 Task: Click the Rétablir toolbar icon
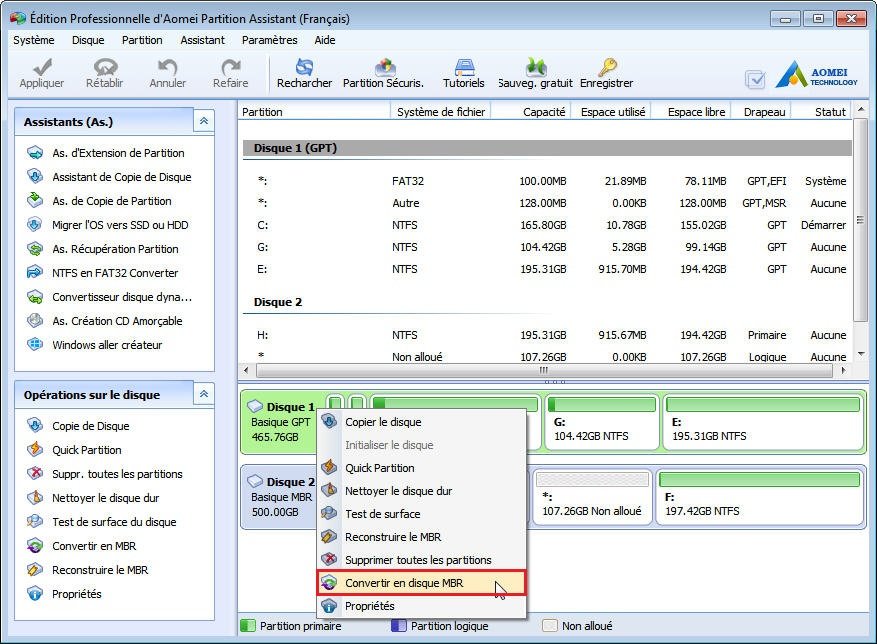tap(105, 67)
